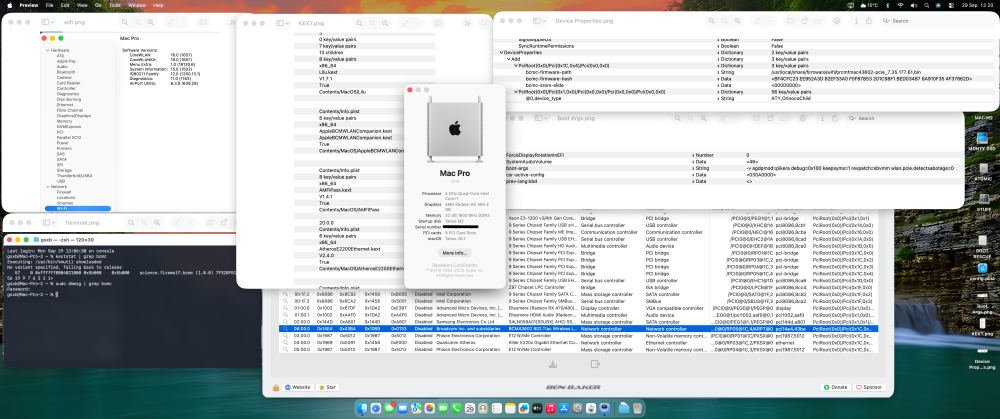Viewport: 1000px width, 419px height.
Task: Select the Samsung Electronics Co Ltd row
Action: click(578, 321)
